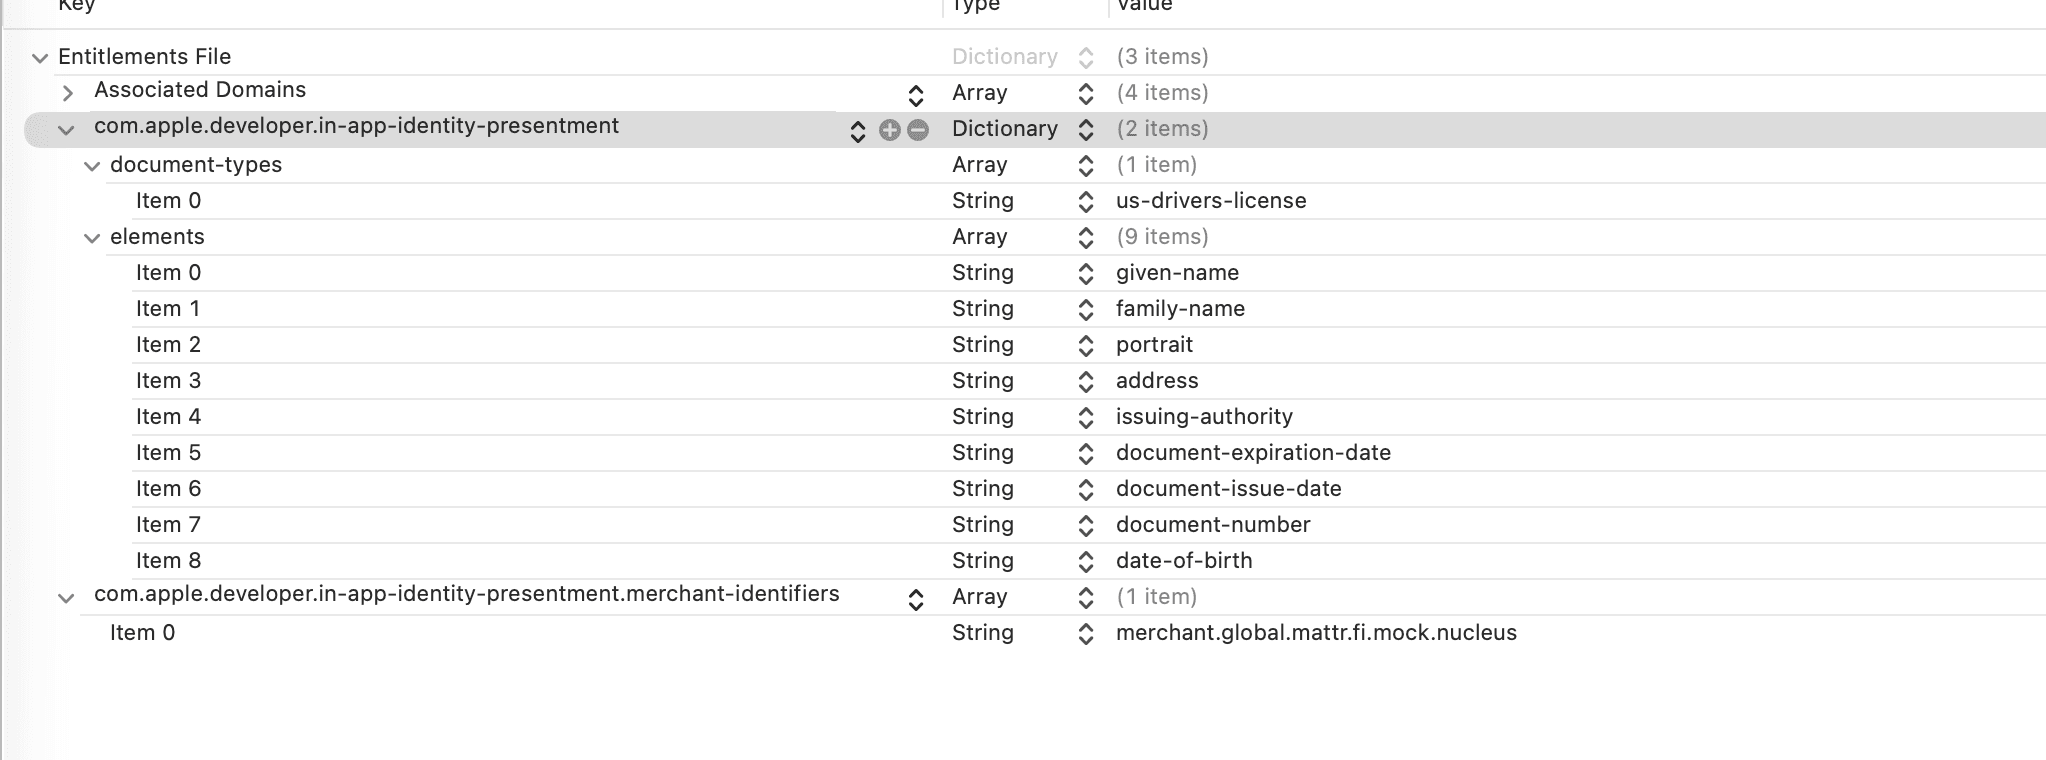Collapse the document-types array
The height and width of the screenshot is (760, 2046).
(x=92, y=166)
